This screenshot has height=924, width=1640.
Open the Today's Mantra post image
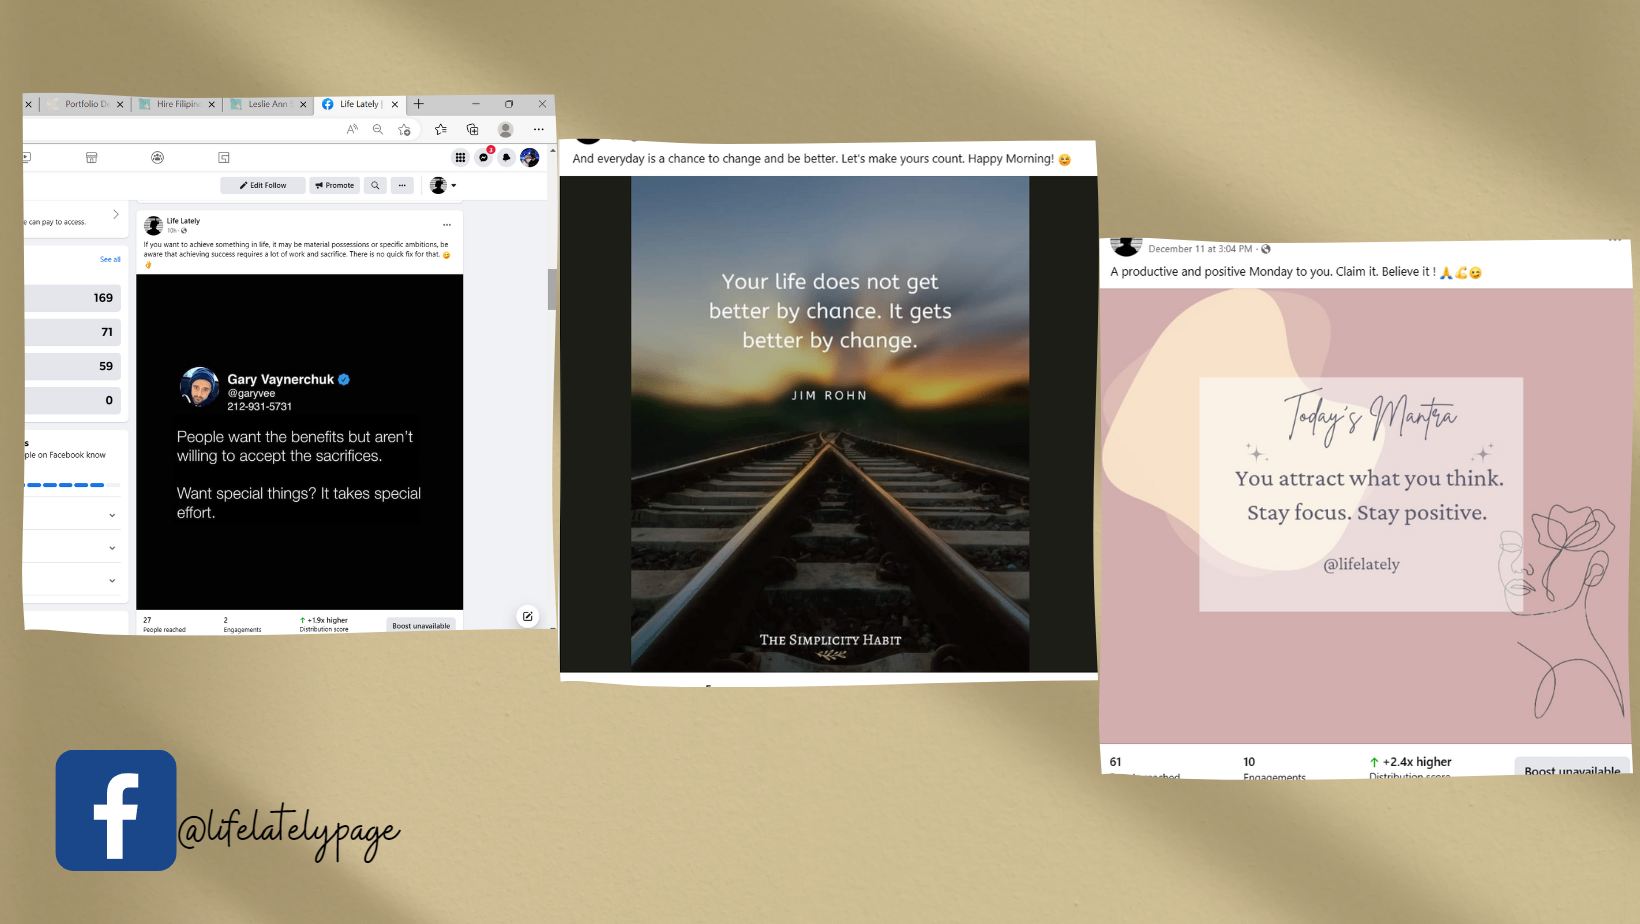pos(1366,515)
